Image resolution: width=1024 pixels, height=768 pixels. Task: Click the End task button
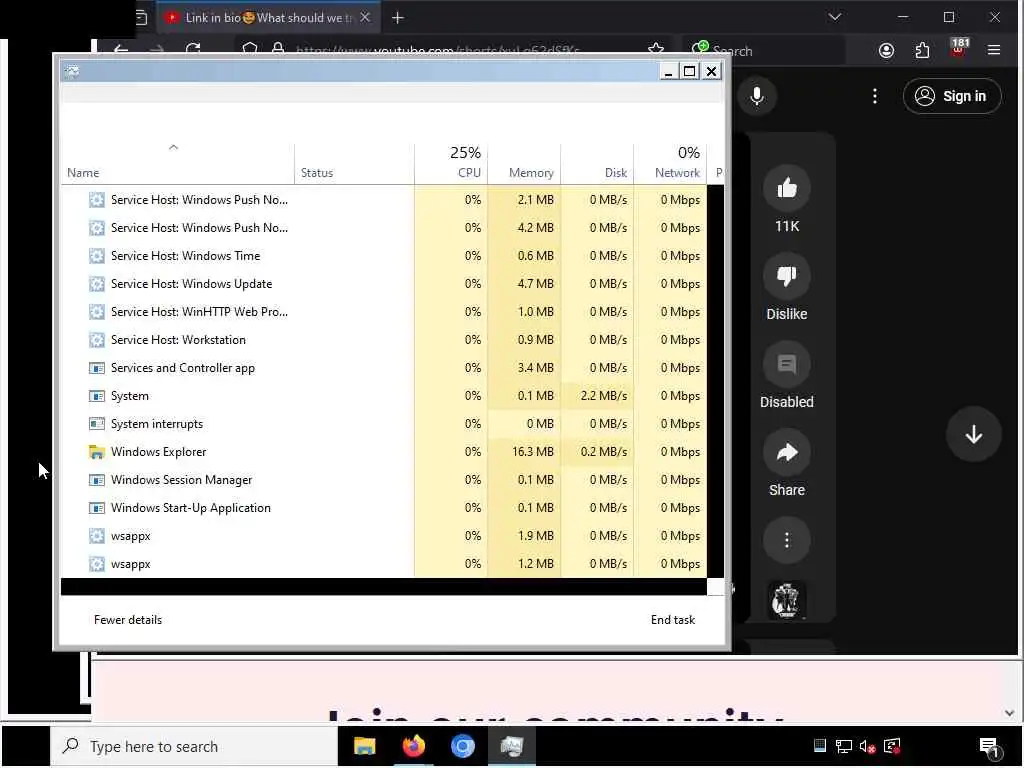[673, 620]
